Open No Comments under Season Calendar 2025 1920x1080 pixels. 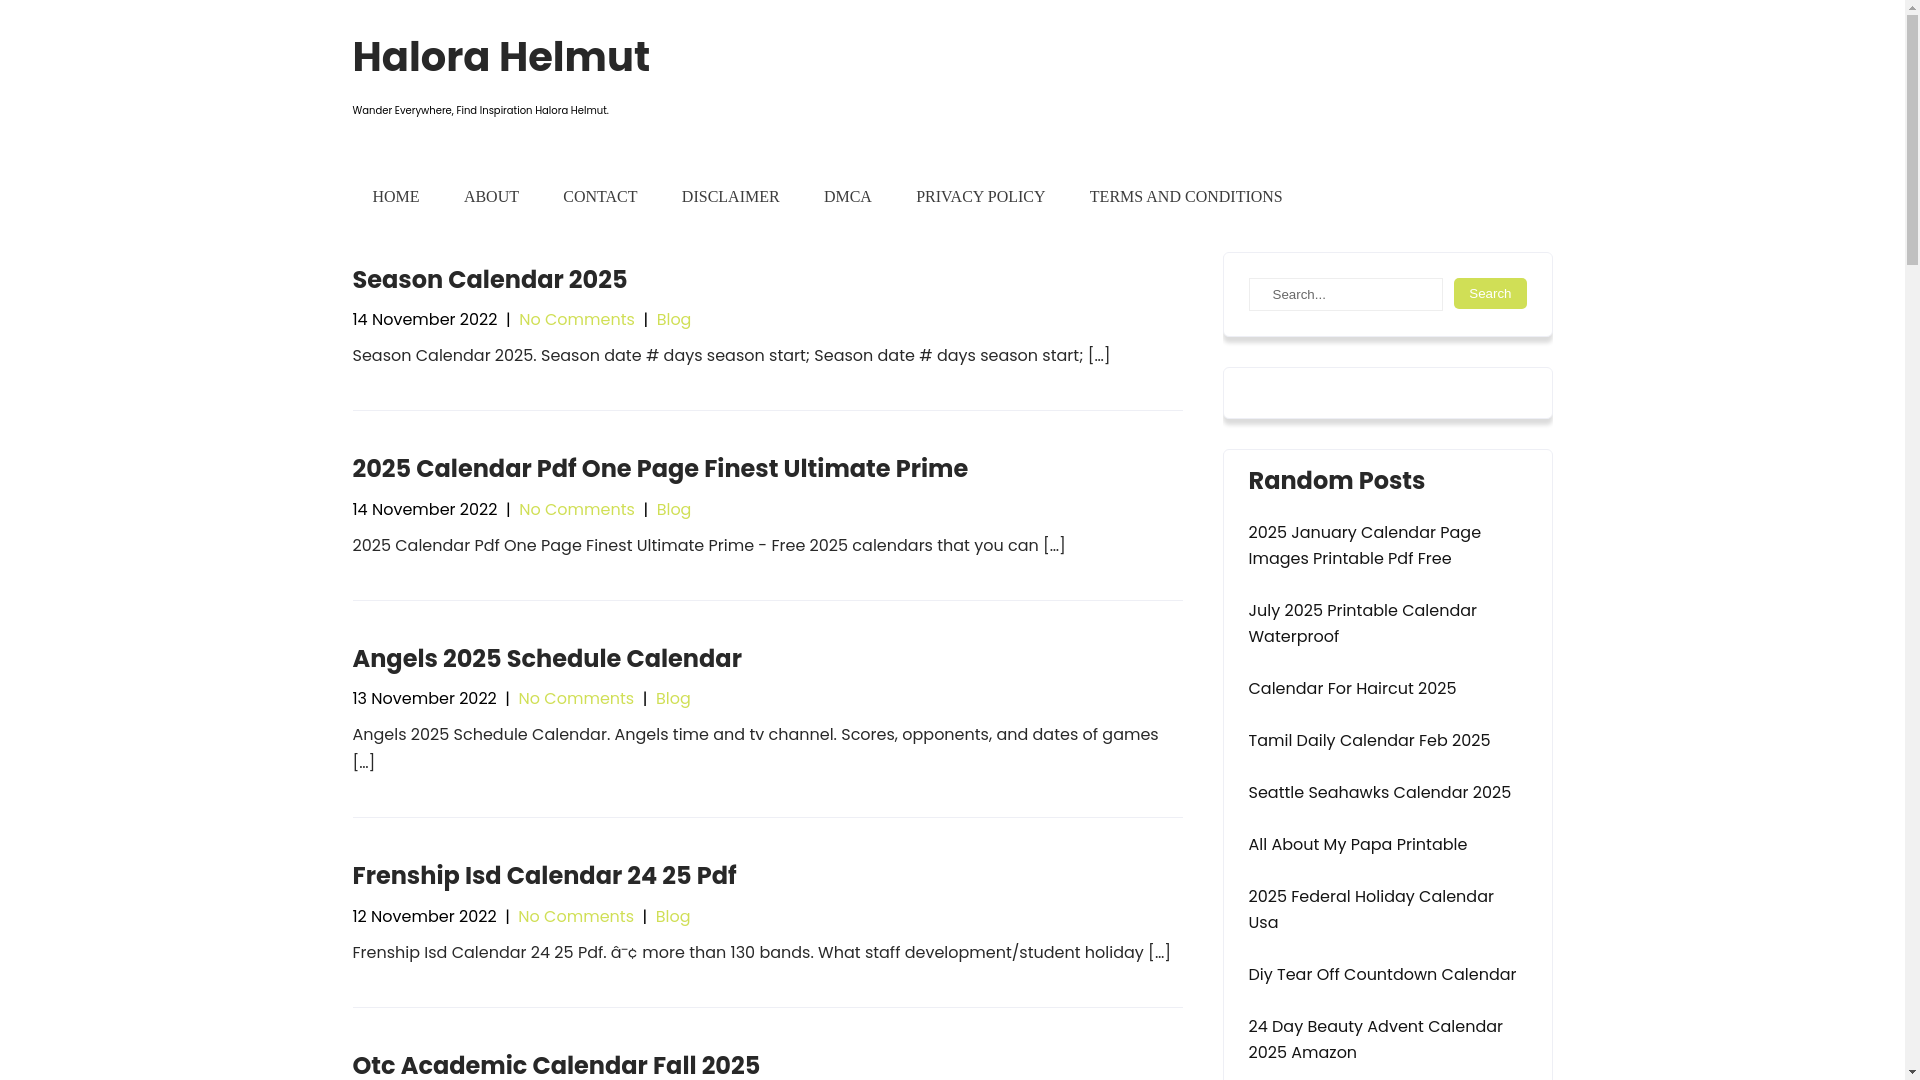pos(576,320)
